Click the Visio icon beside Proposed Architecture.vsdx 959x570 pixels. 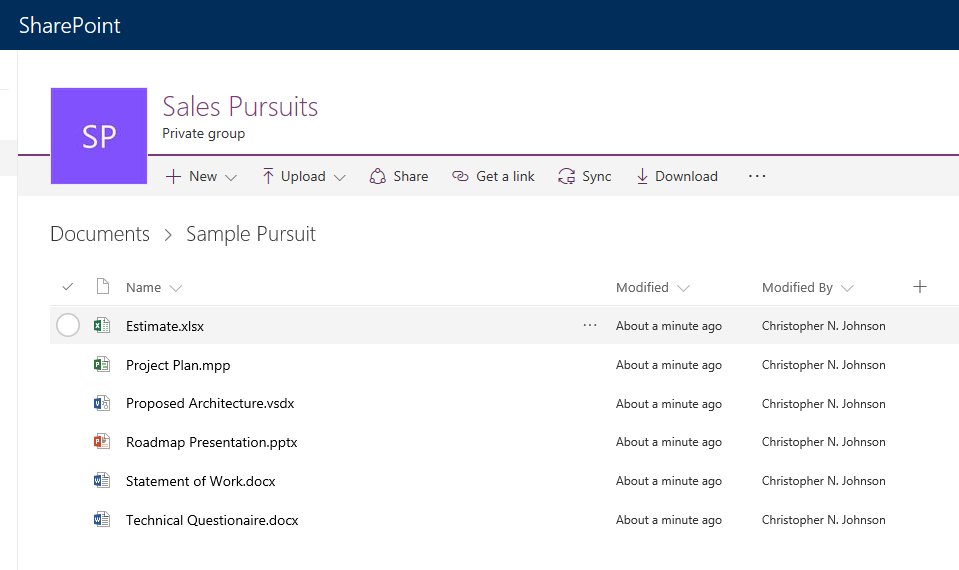102,404
